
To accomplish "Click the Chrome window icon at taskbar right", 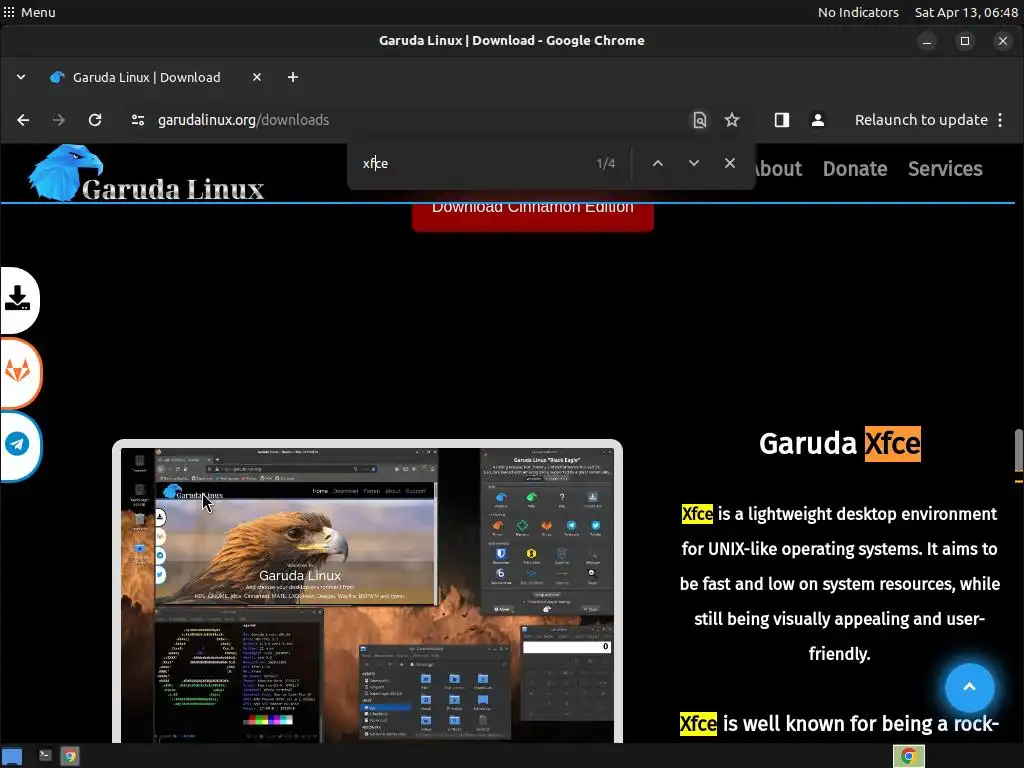I will tap(908, 756).
